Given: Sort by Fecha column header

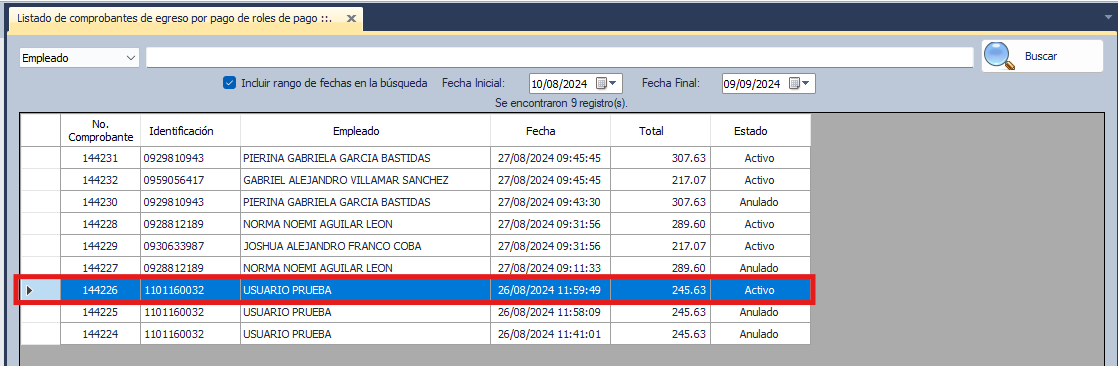Looking at the screenshot, I should click(x=550, y=131).
